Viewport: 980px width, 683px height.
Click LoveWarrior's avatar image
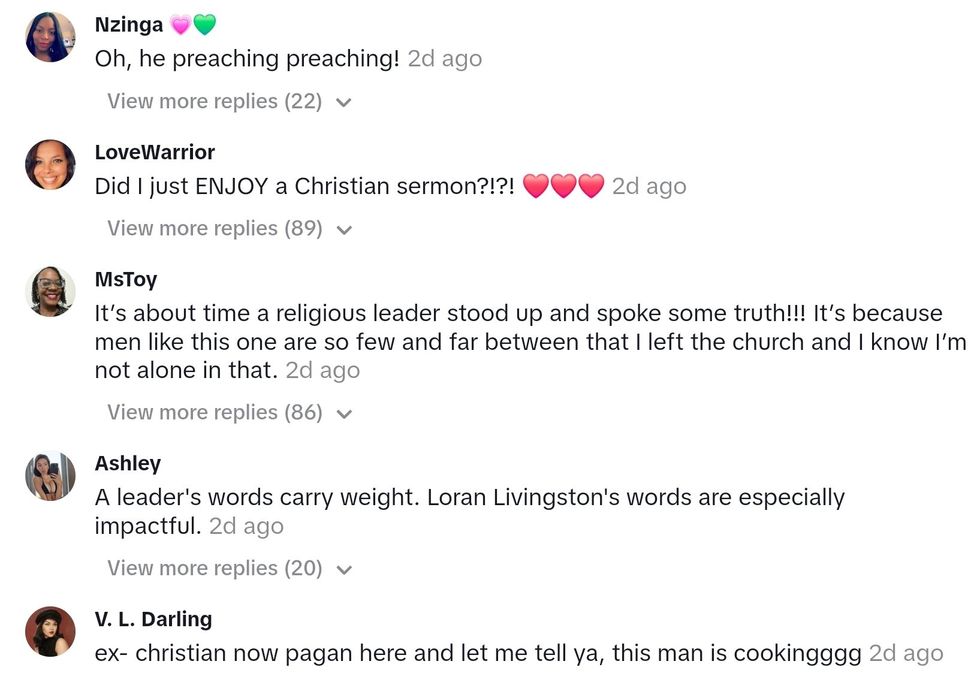[50, 165]
